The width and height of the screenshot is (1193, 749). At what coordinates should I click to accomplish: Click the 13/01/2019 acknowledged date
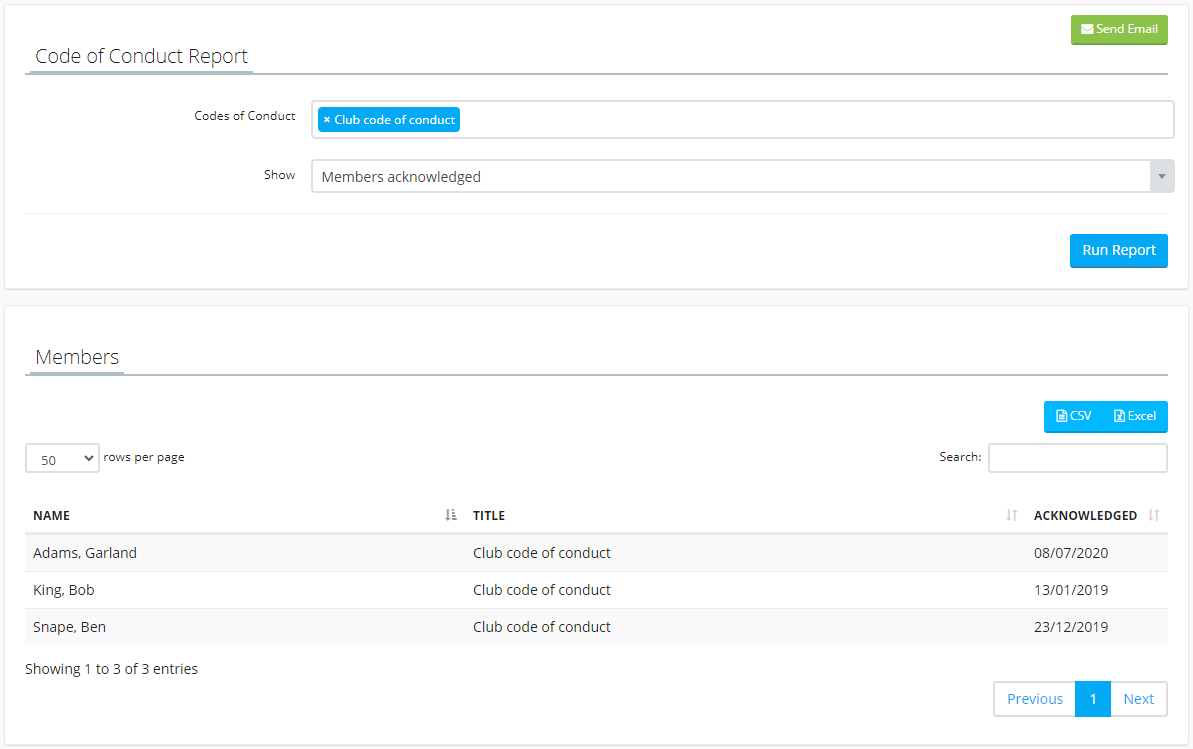(1071, 590)
